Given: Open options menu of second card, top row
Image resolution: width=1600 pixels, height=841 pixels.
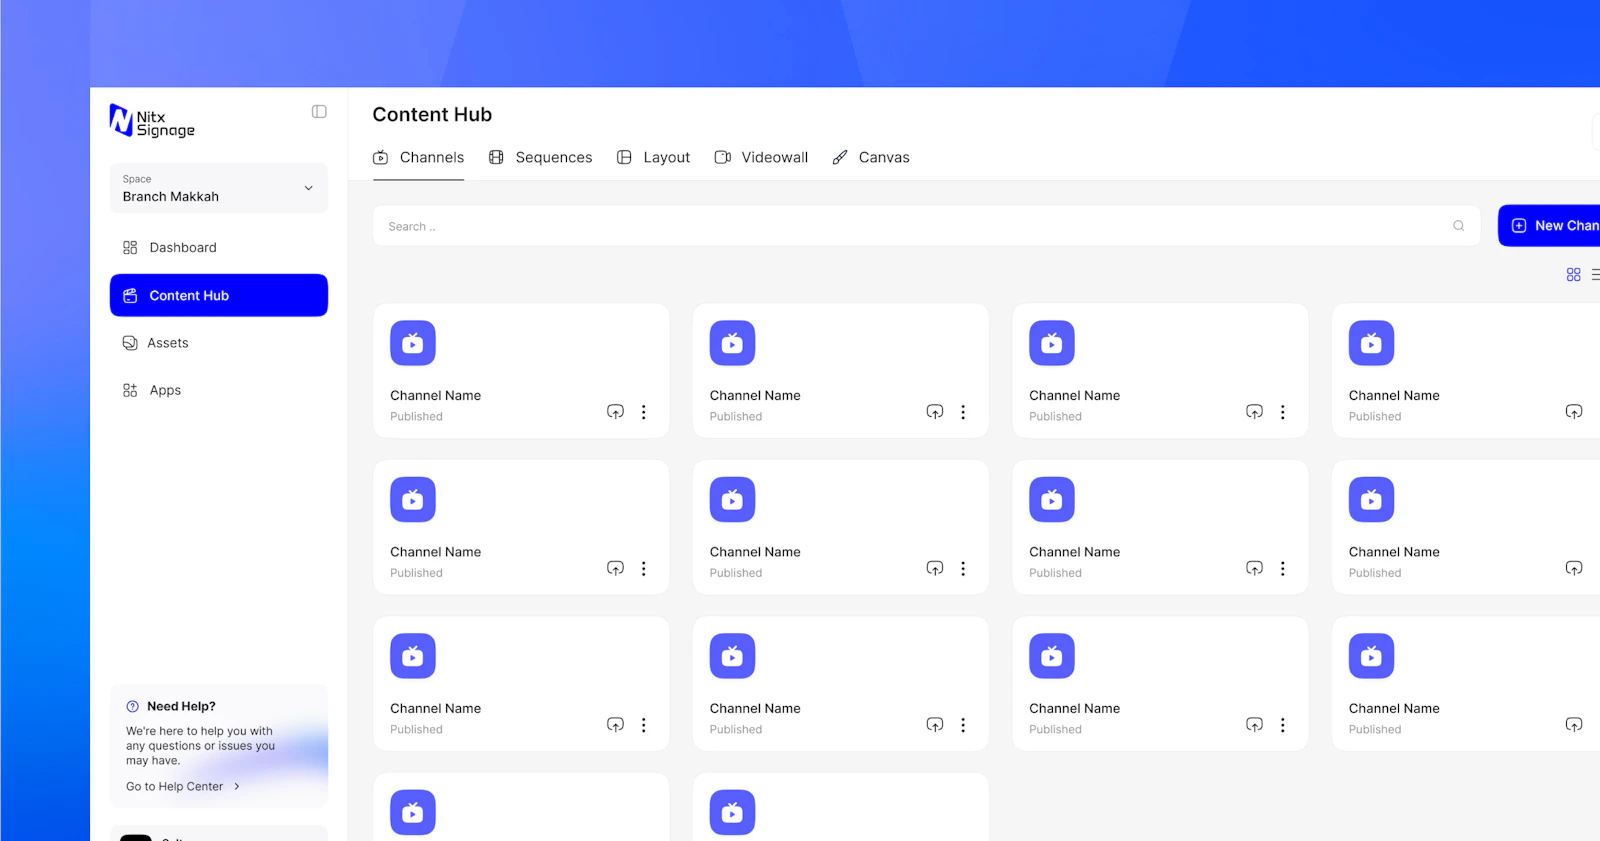Looking at the screenshot, I should point(963,412).
